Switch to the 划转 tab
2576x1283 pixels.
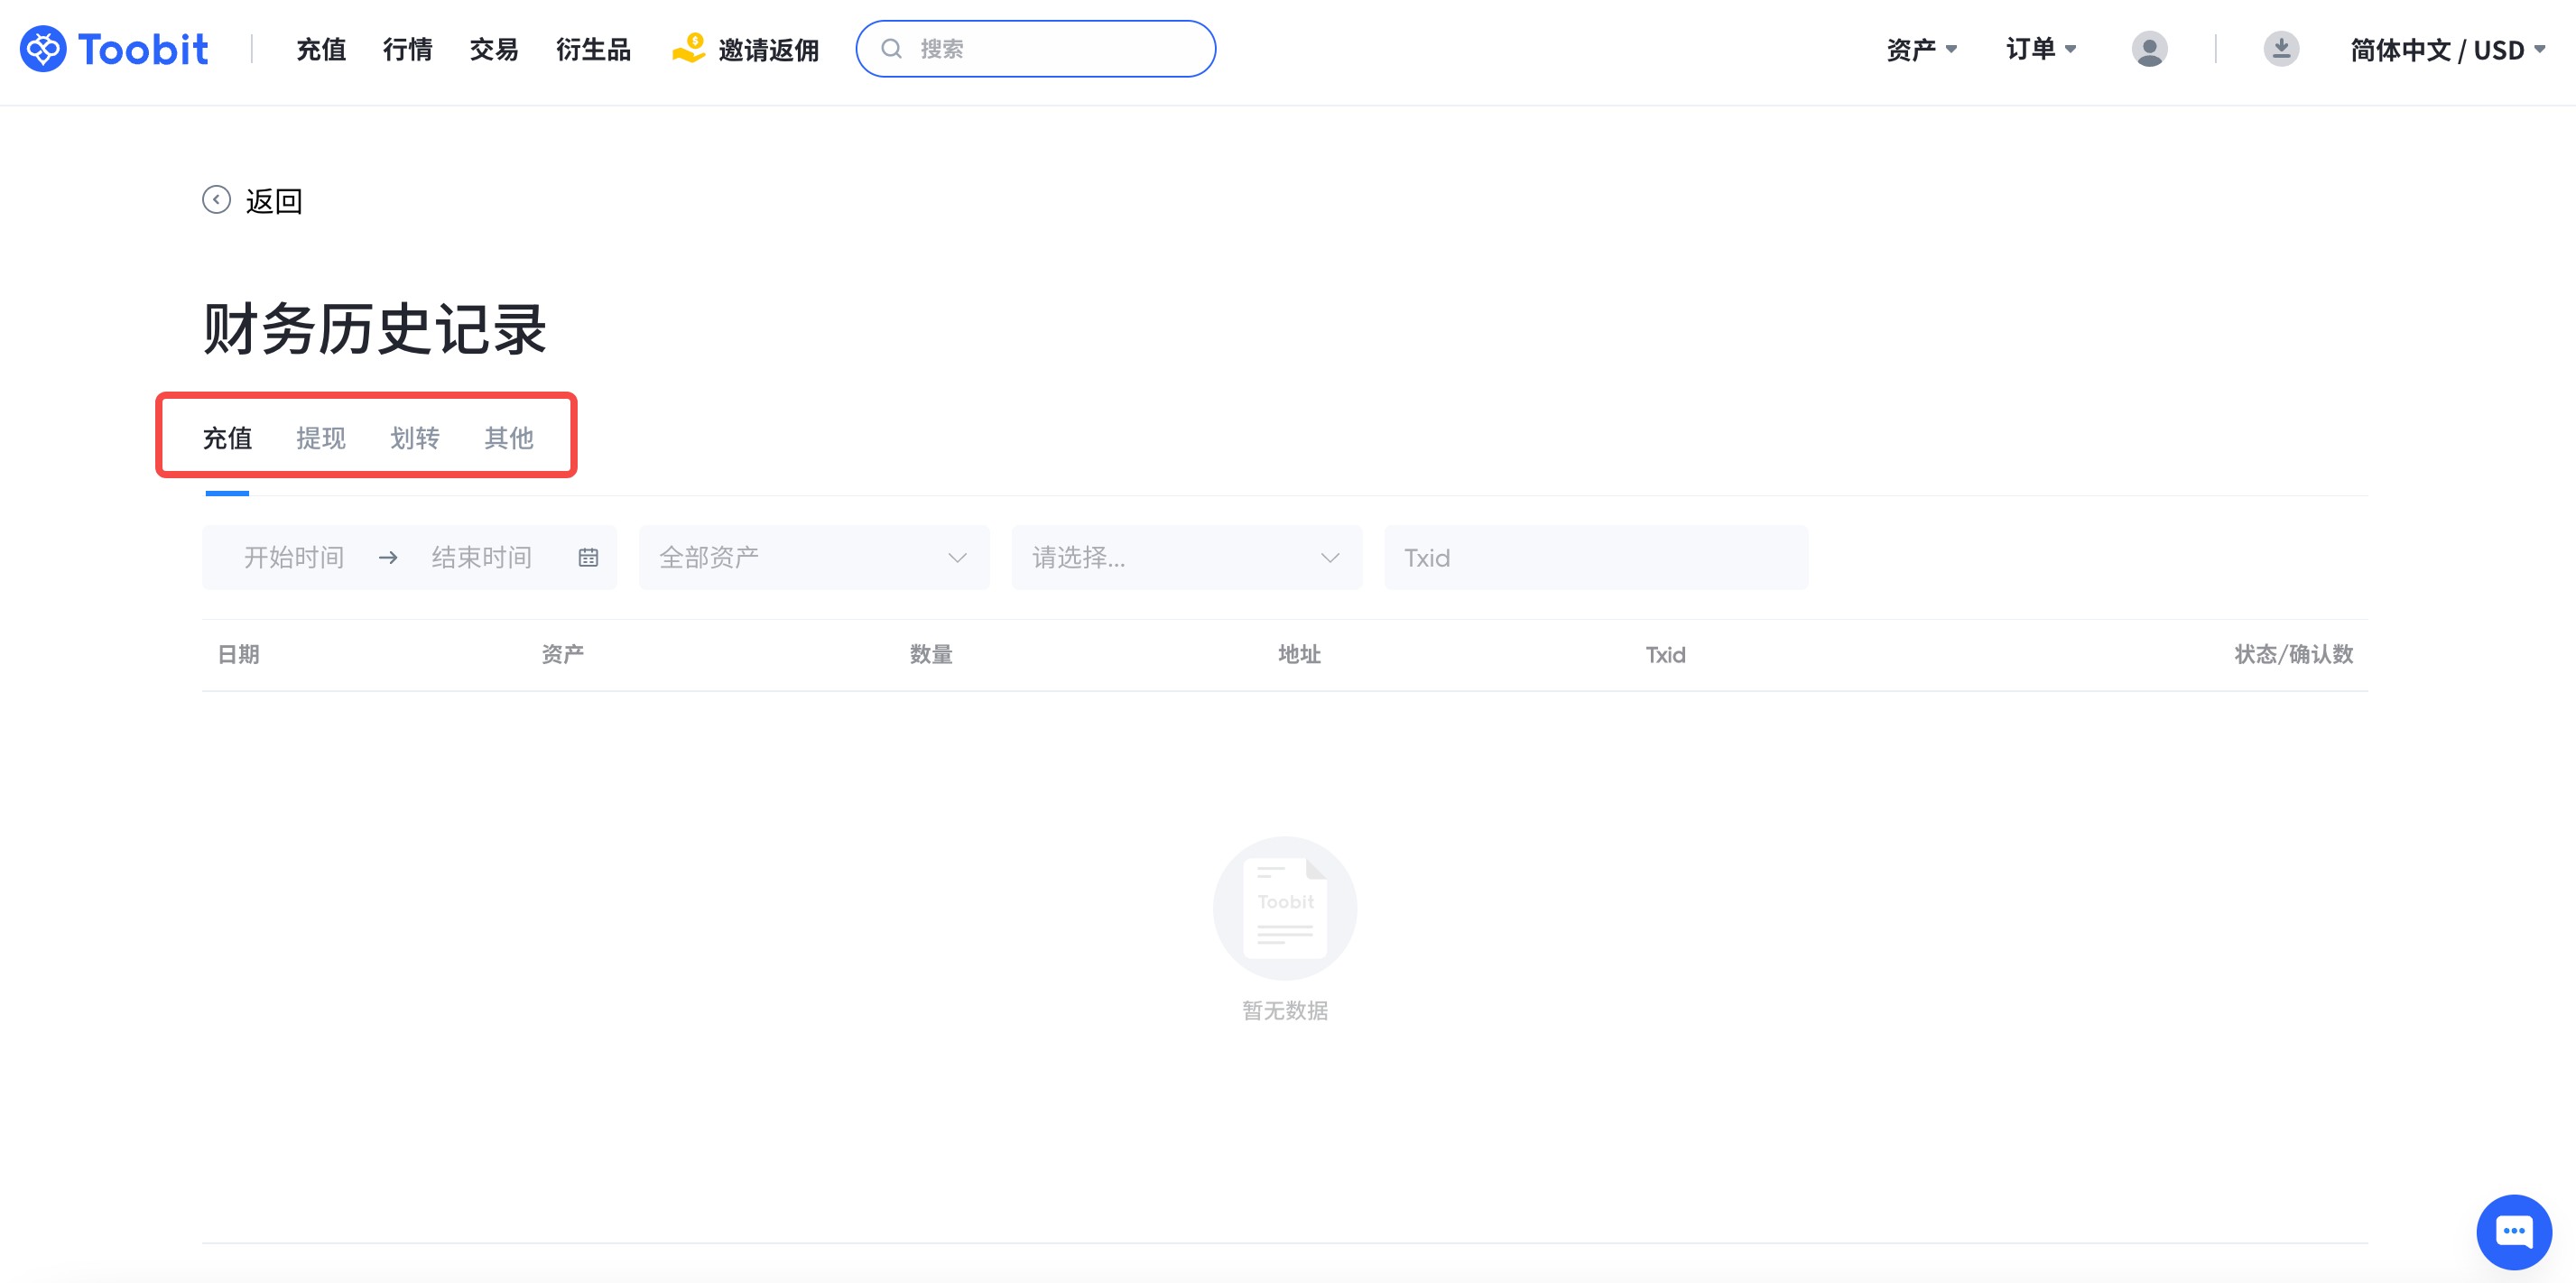[415, 438]
